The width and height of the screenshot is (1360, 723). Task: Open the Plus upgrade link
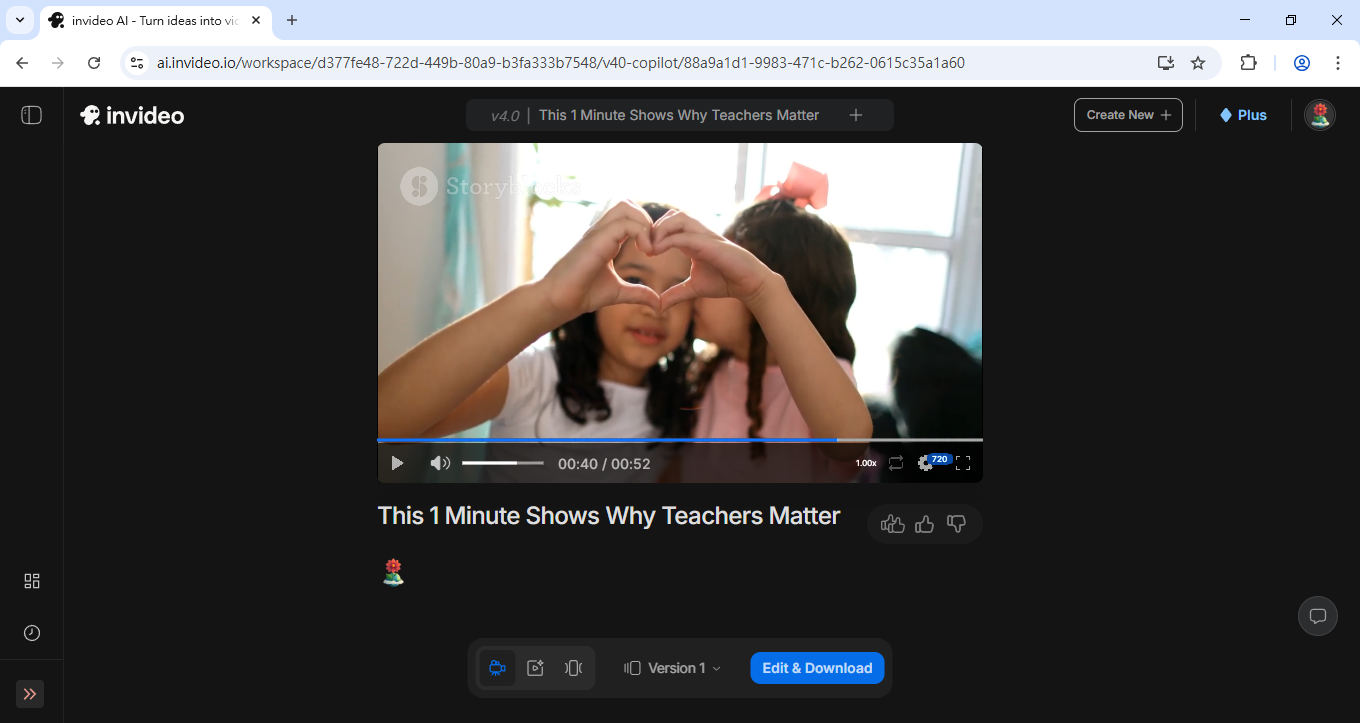[x=1242, y=114]
